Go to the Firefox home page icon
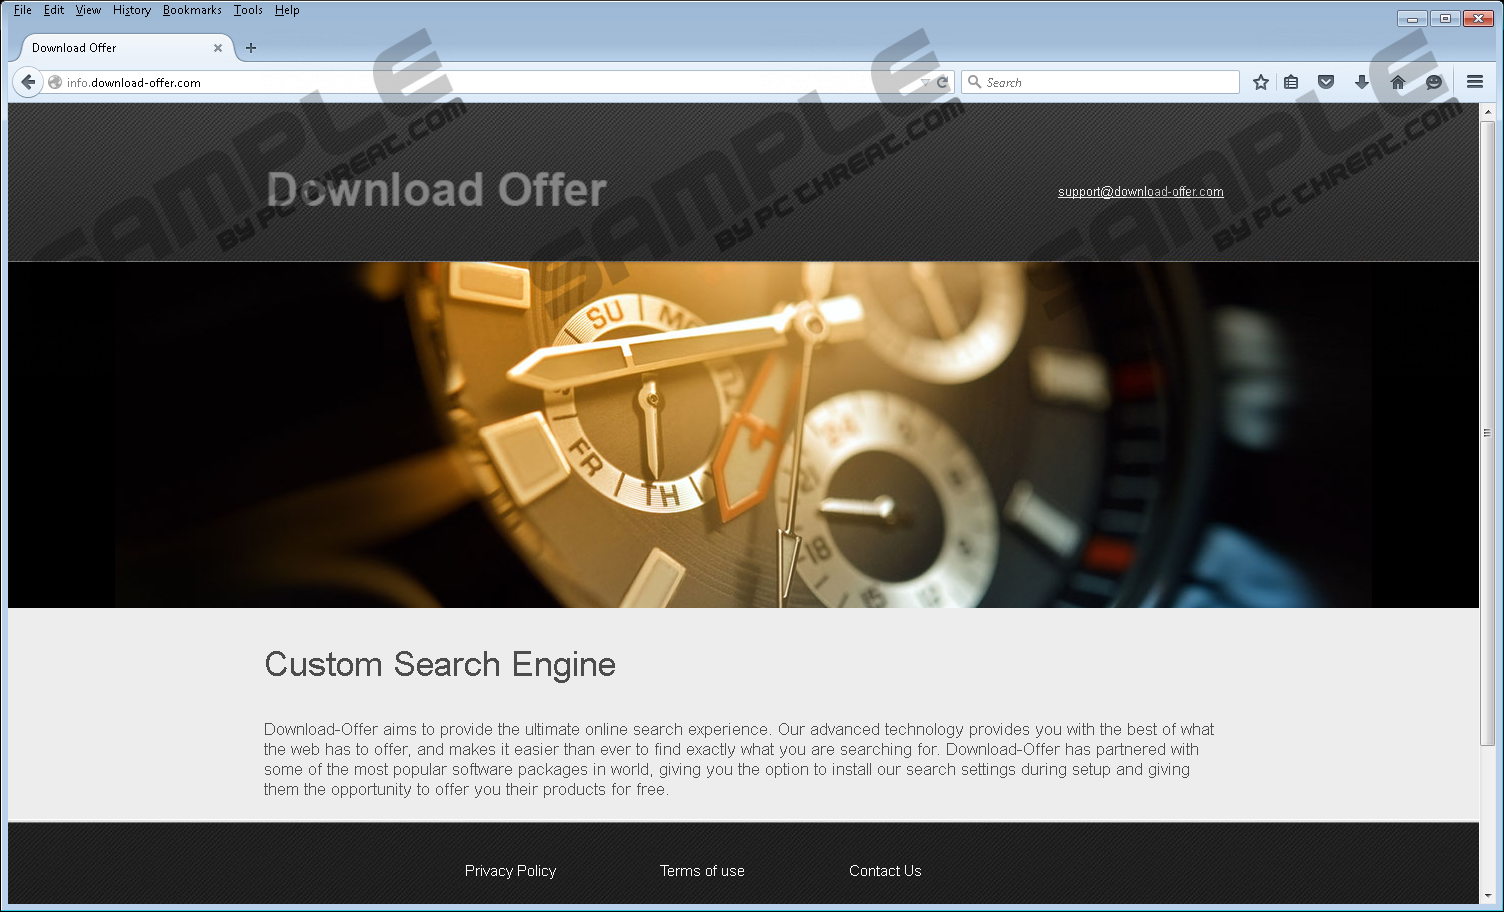This screenshot has height=912, width=1504. pyautogui.click(x=1398, y=82)
